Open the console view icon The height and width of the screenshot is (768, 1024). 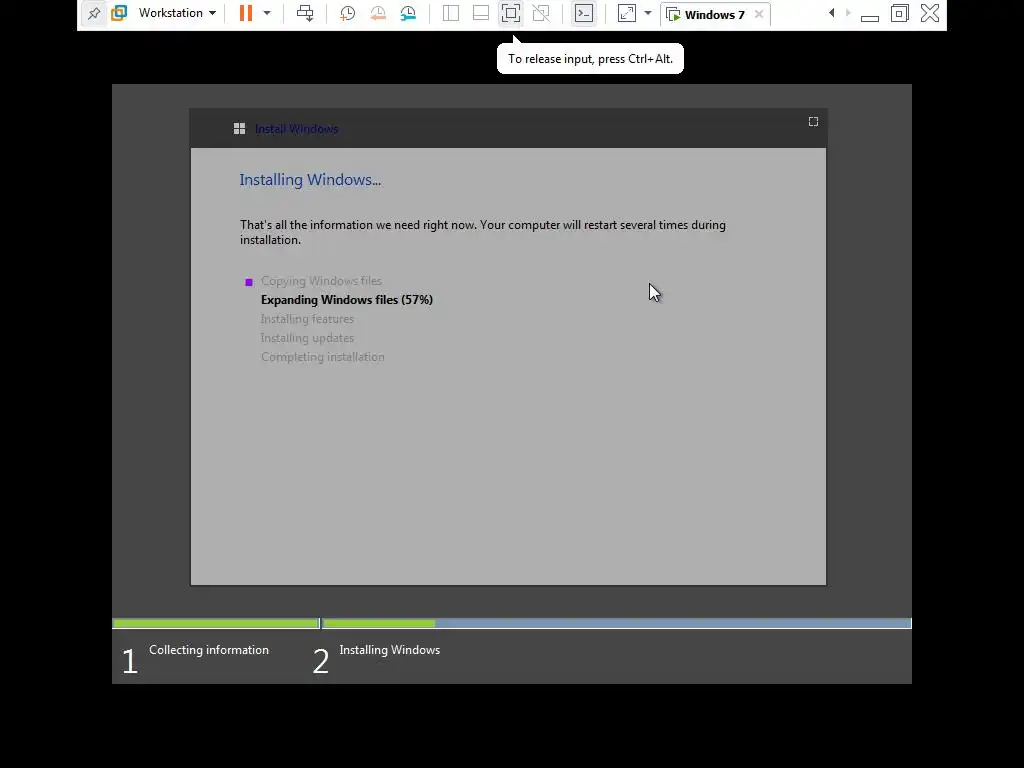click(x=584, y=13)
